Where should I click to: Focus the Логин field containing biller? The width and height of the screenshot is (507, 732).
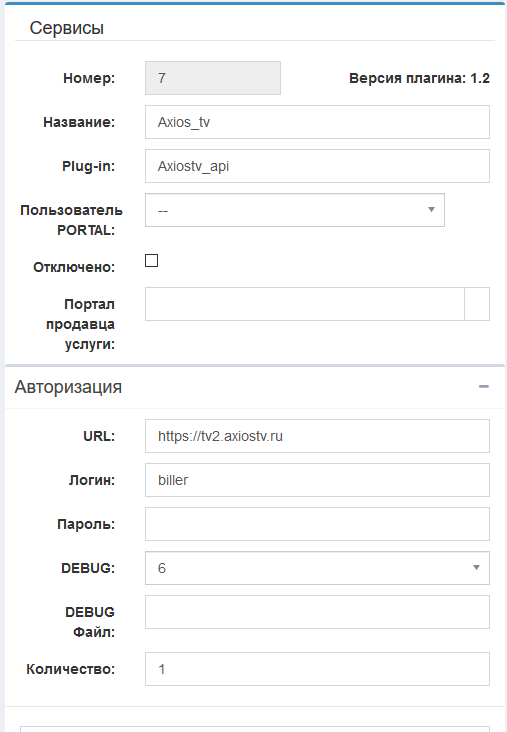click(x=317, y=480)
